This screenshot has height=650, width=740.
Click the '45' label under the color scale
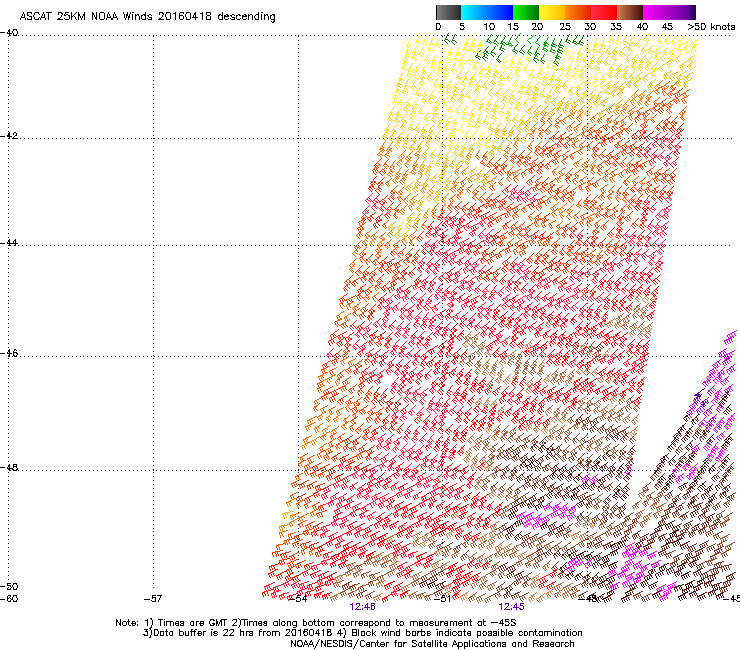click(667, 27)
